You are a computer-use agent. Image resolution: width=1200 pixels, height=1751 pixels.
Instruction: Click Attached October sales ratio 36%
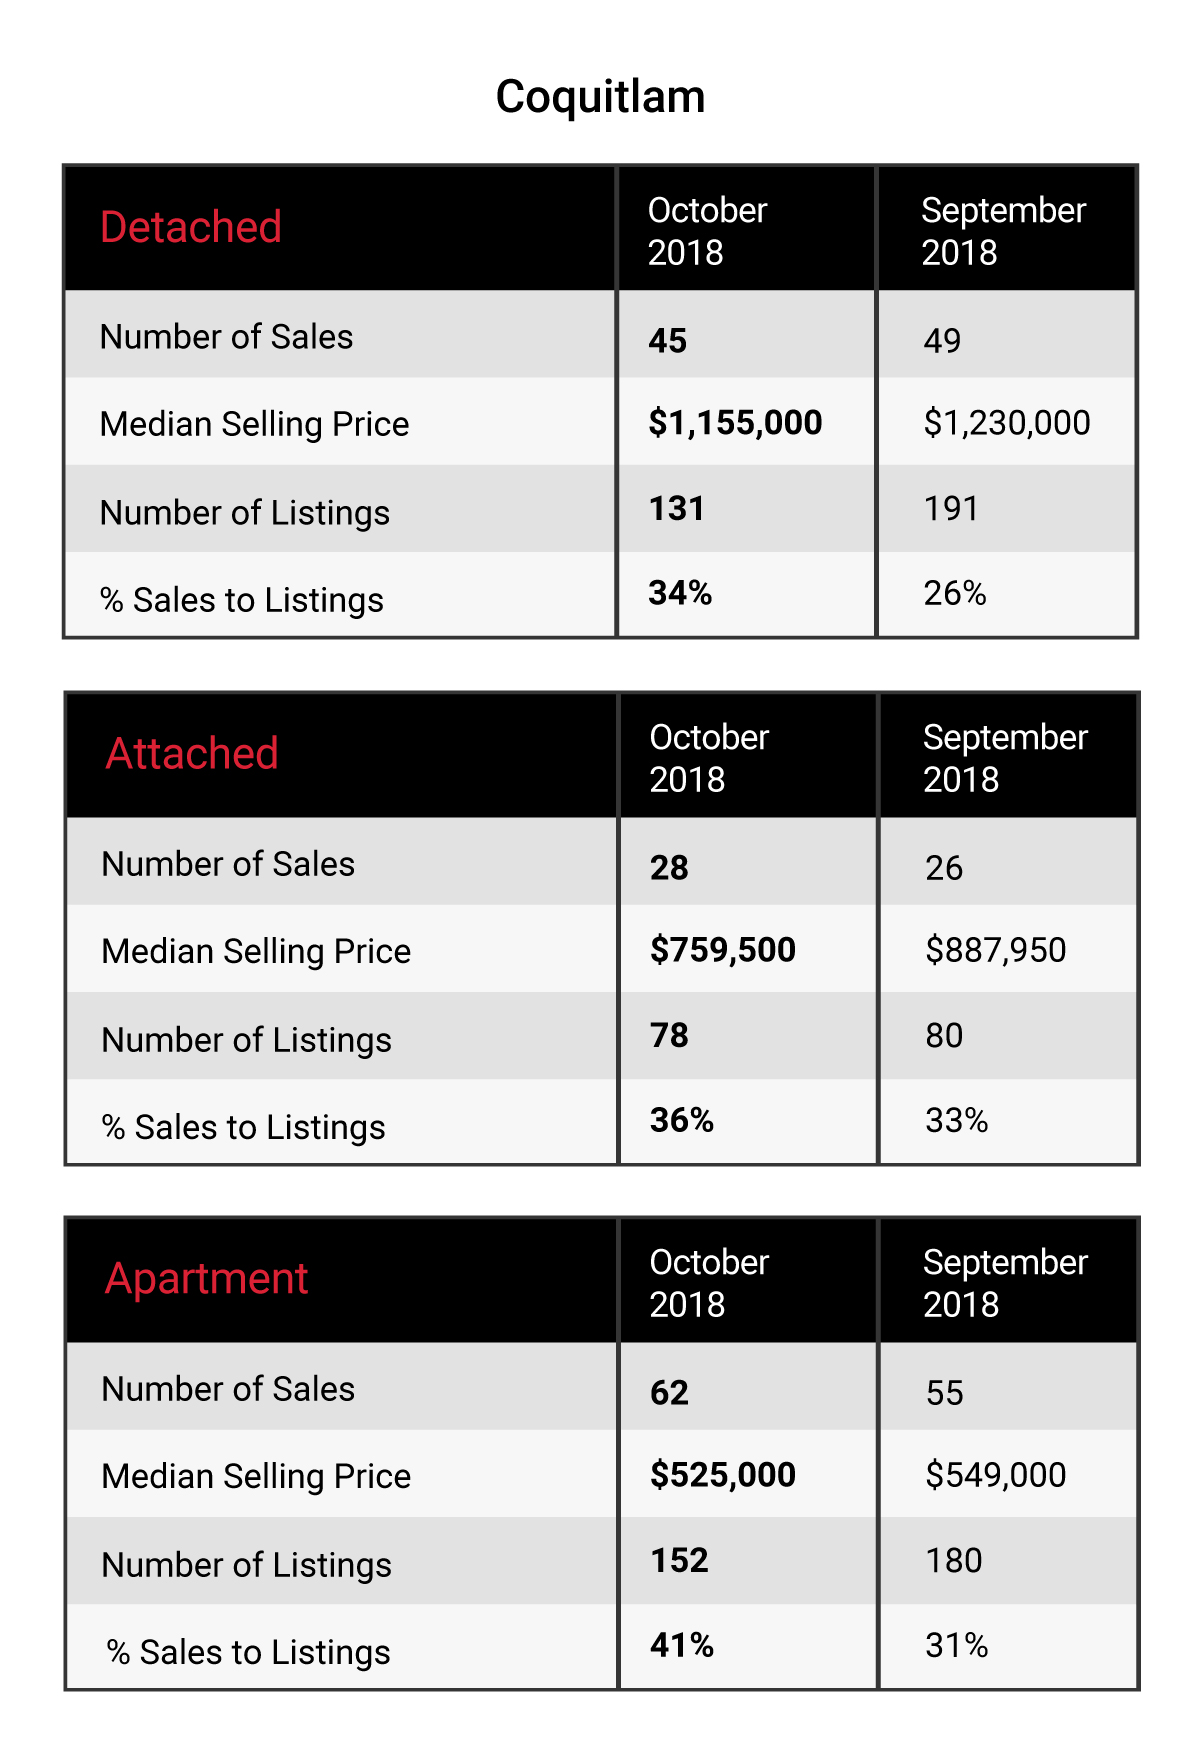tap(682, 1120)
